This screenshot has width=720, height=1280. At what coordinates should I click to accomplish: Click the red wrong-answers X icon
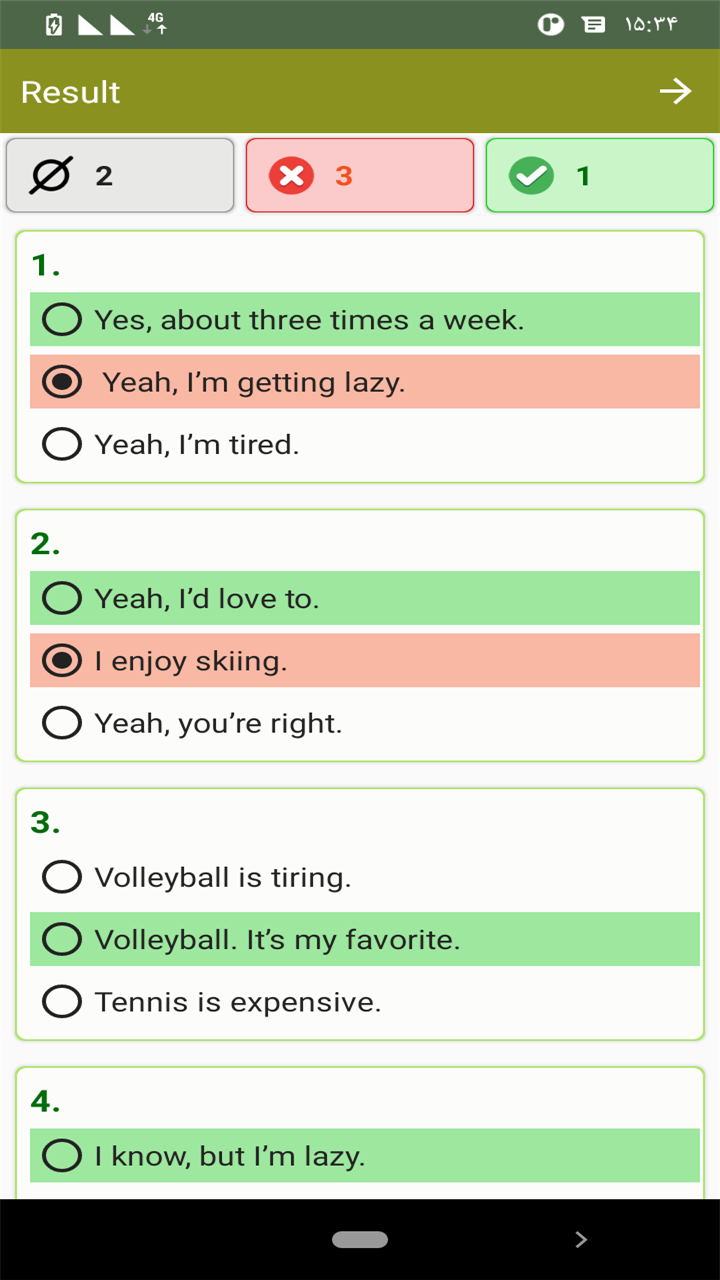291,176
